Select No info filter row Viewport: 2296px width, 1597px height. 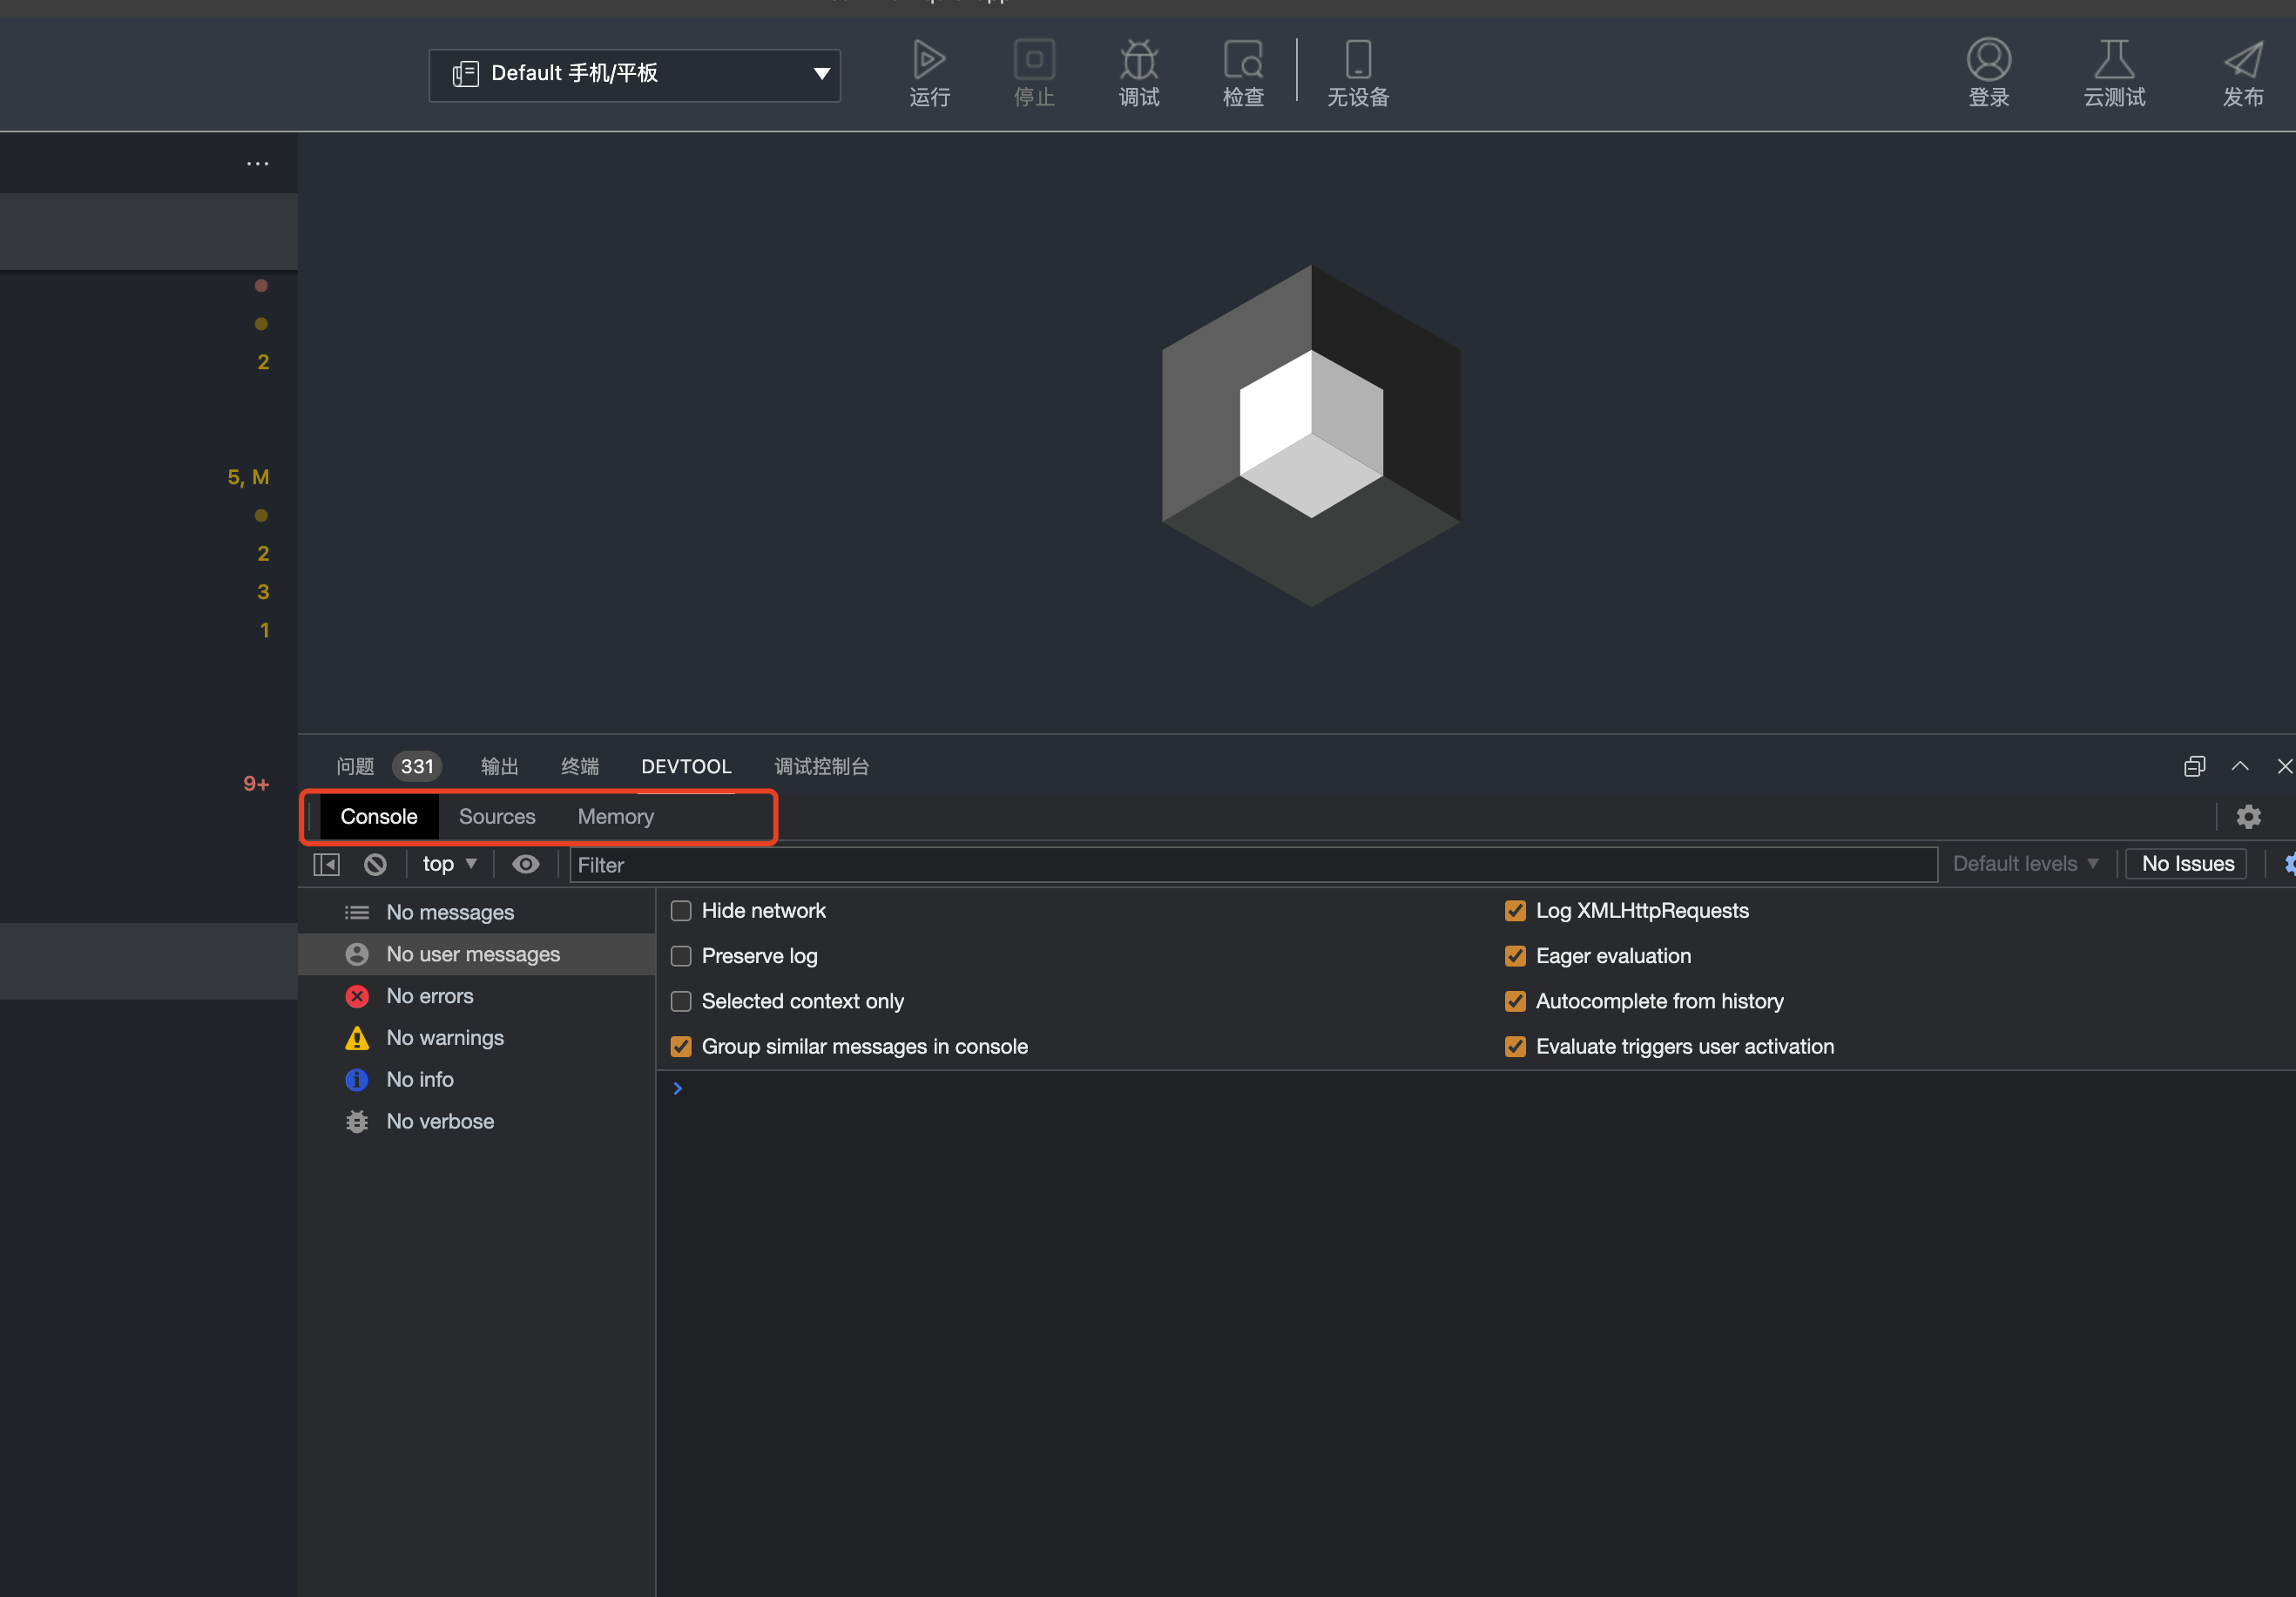[477, 1080]
